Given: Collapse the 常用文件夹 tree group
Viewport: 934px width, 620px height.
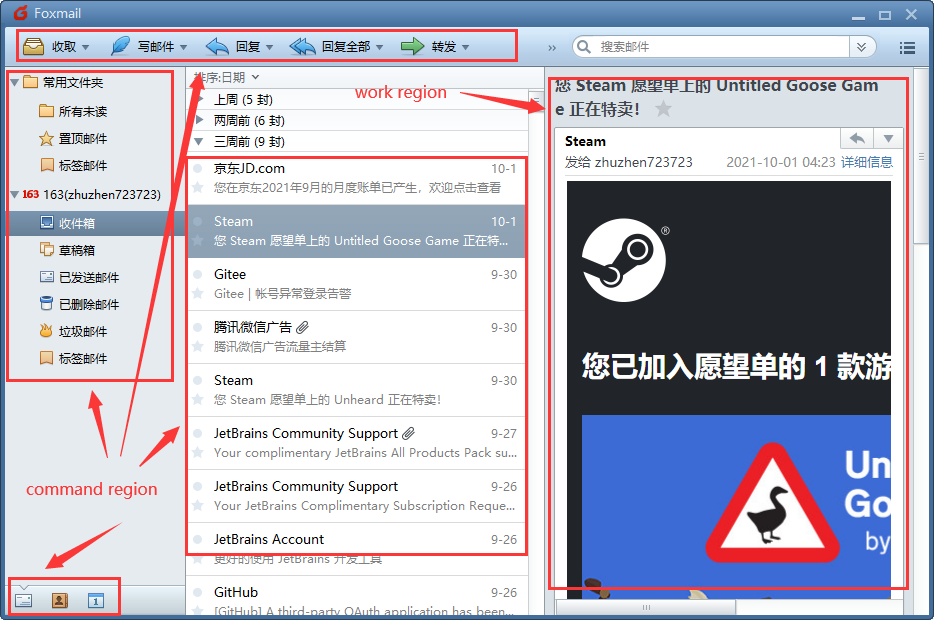Looking at the screenshot, I should click(x=14, y=82).
